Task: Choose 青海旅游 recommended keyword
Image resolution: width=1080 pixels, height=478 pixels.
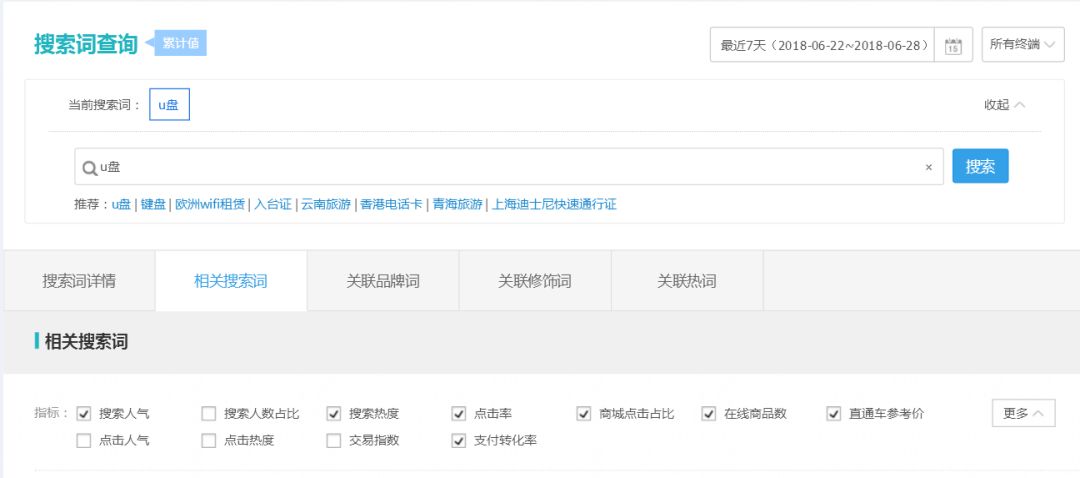Action: (x=457, y=205)
